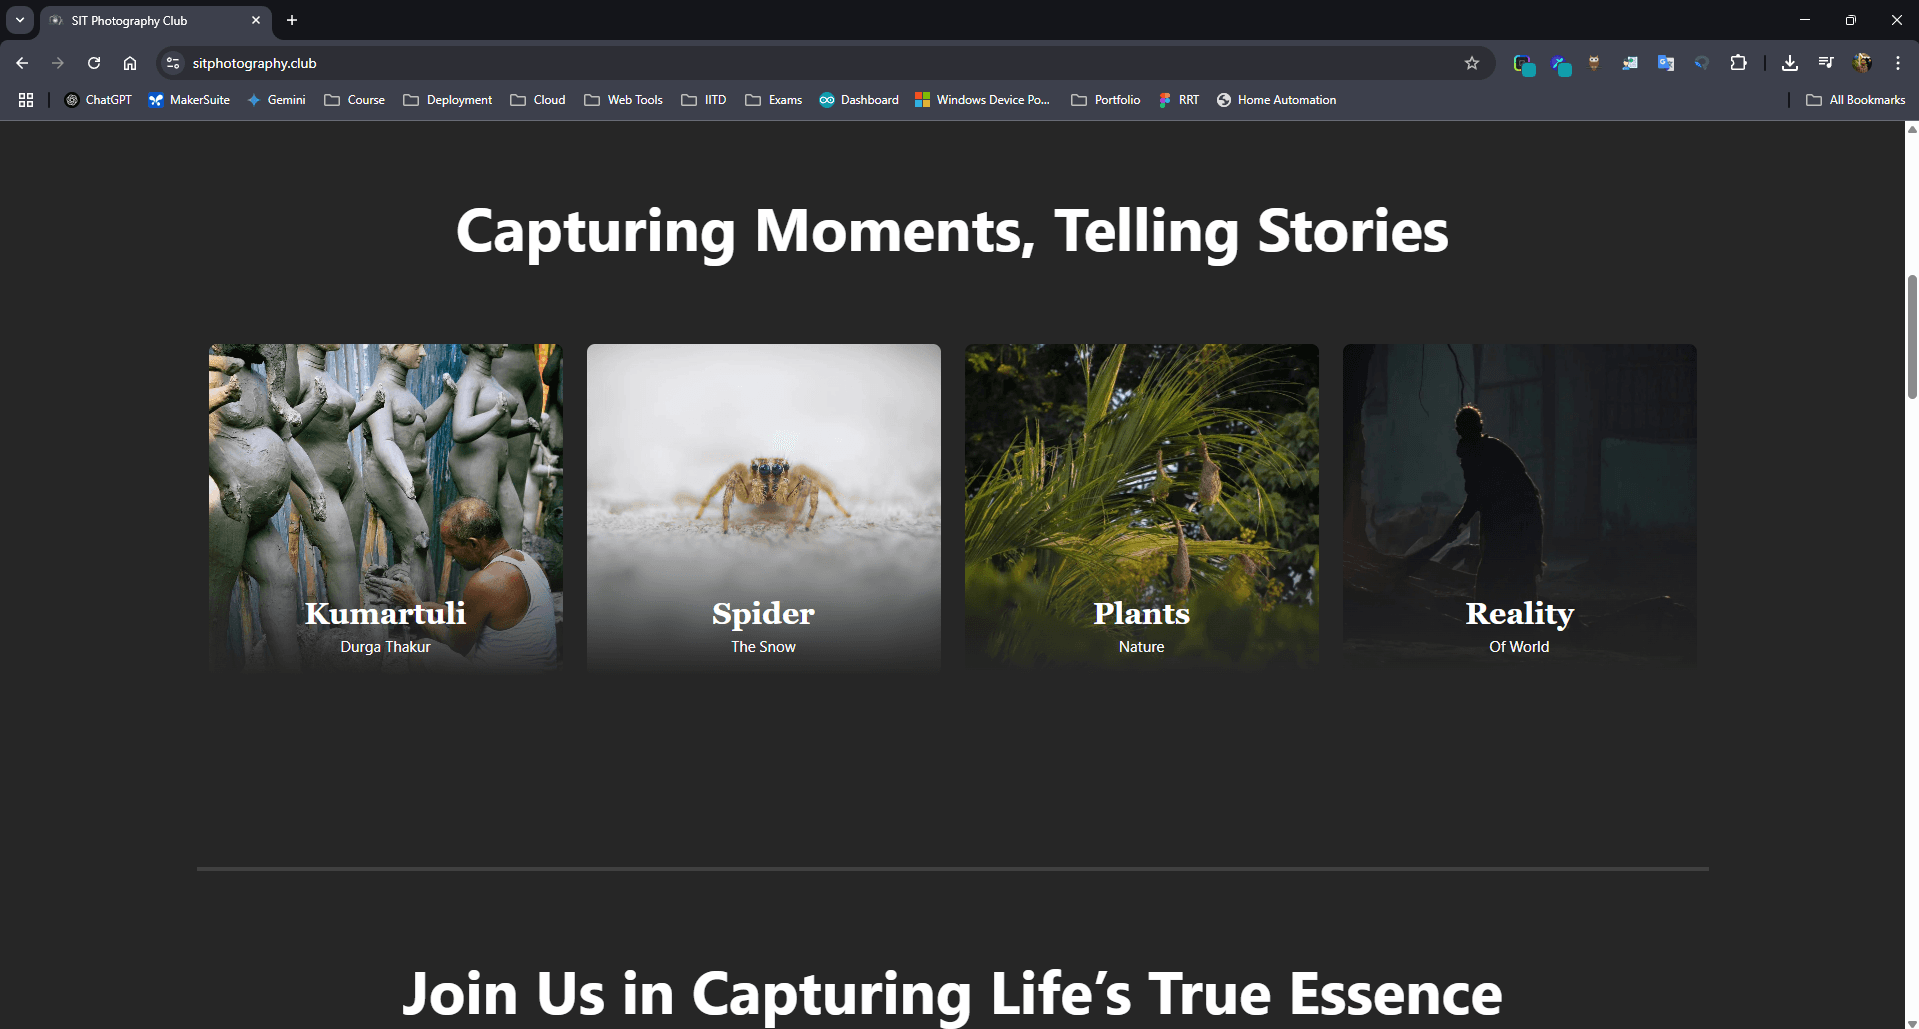
Task: Expand the Web Tools bookmarks folder
Action: click(x=624, y=100)
